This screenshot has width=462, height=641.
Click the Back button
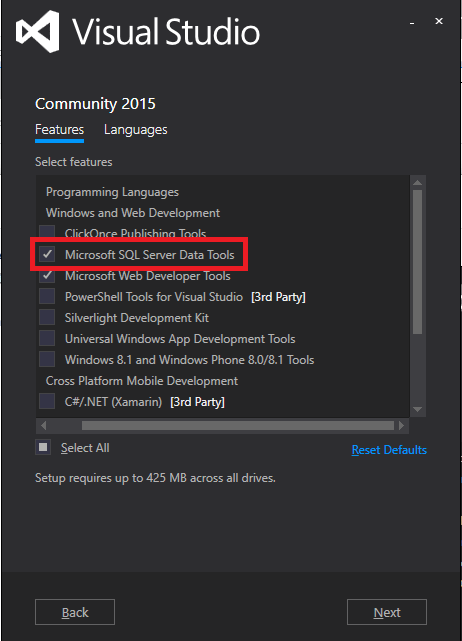(x=75, y=612)
